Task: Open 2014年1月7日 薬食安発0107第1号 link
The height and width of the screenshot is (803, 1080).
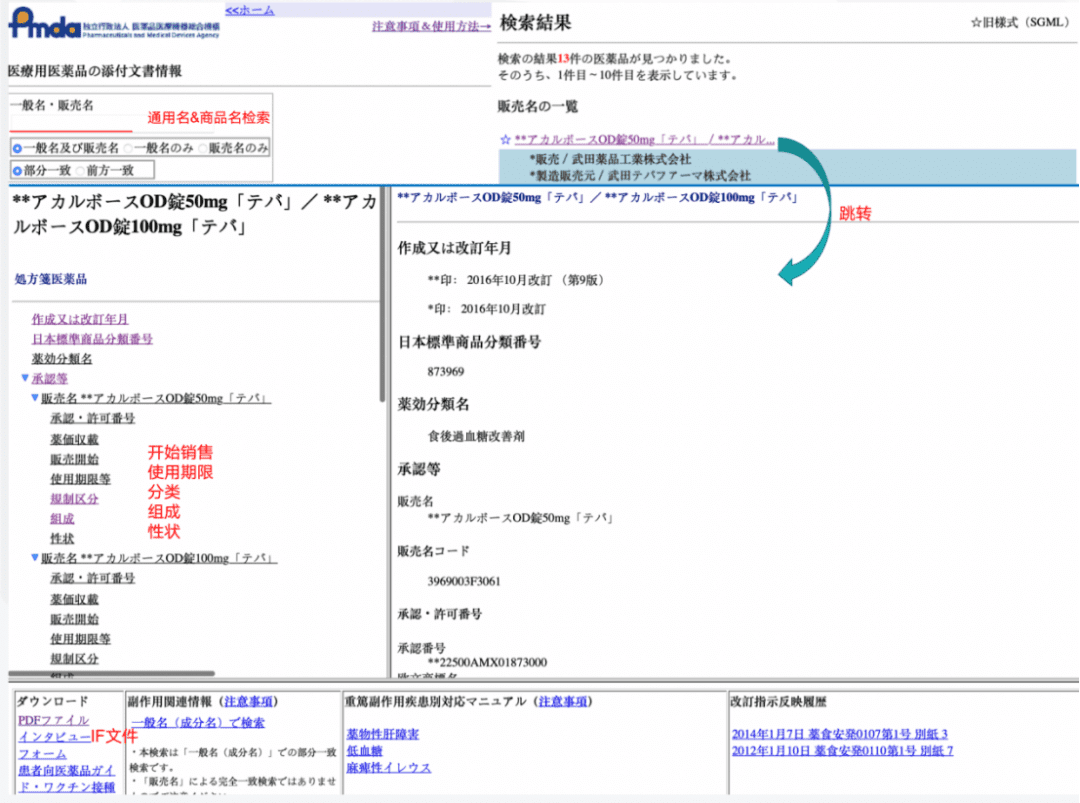Action: (x=840, y=734)
